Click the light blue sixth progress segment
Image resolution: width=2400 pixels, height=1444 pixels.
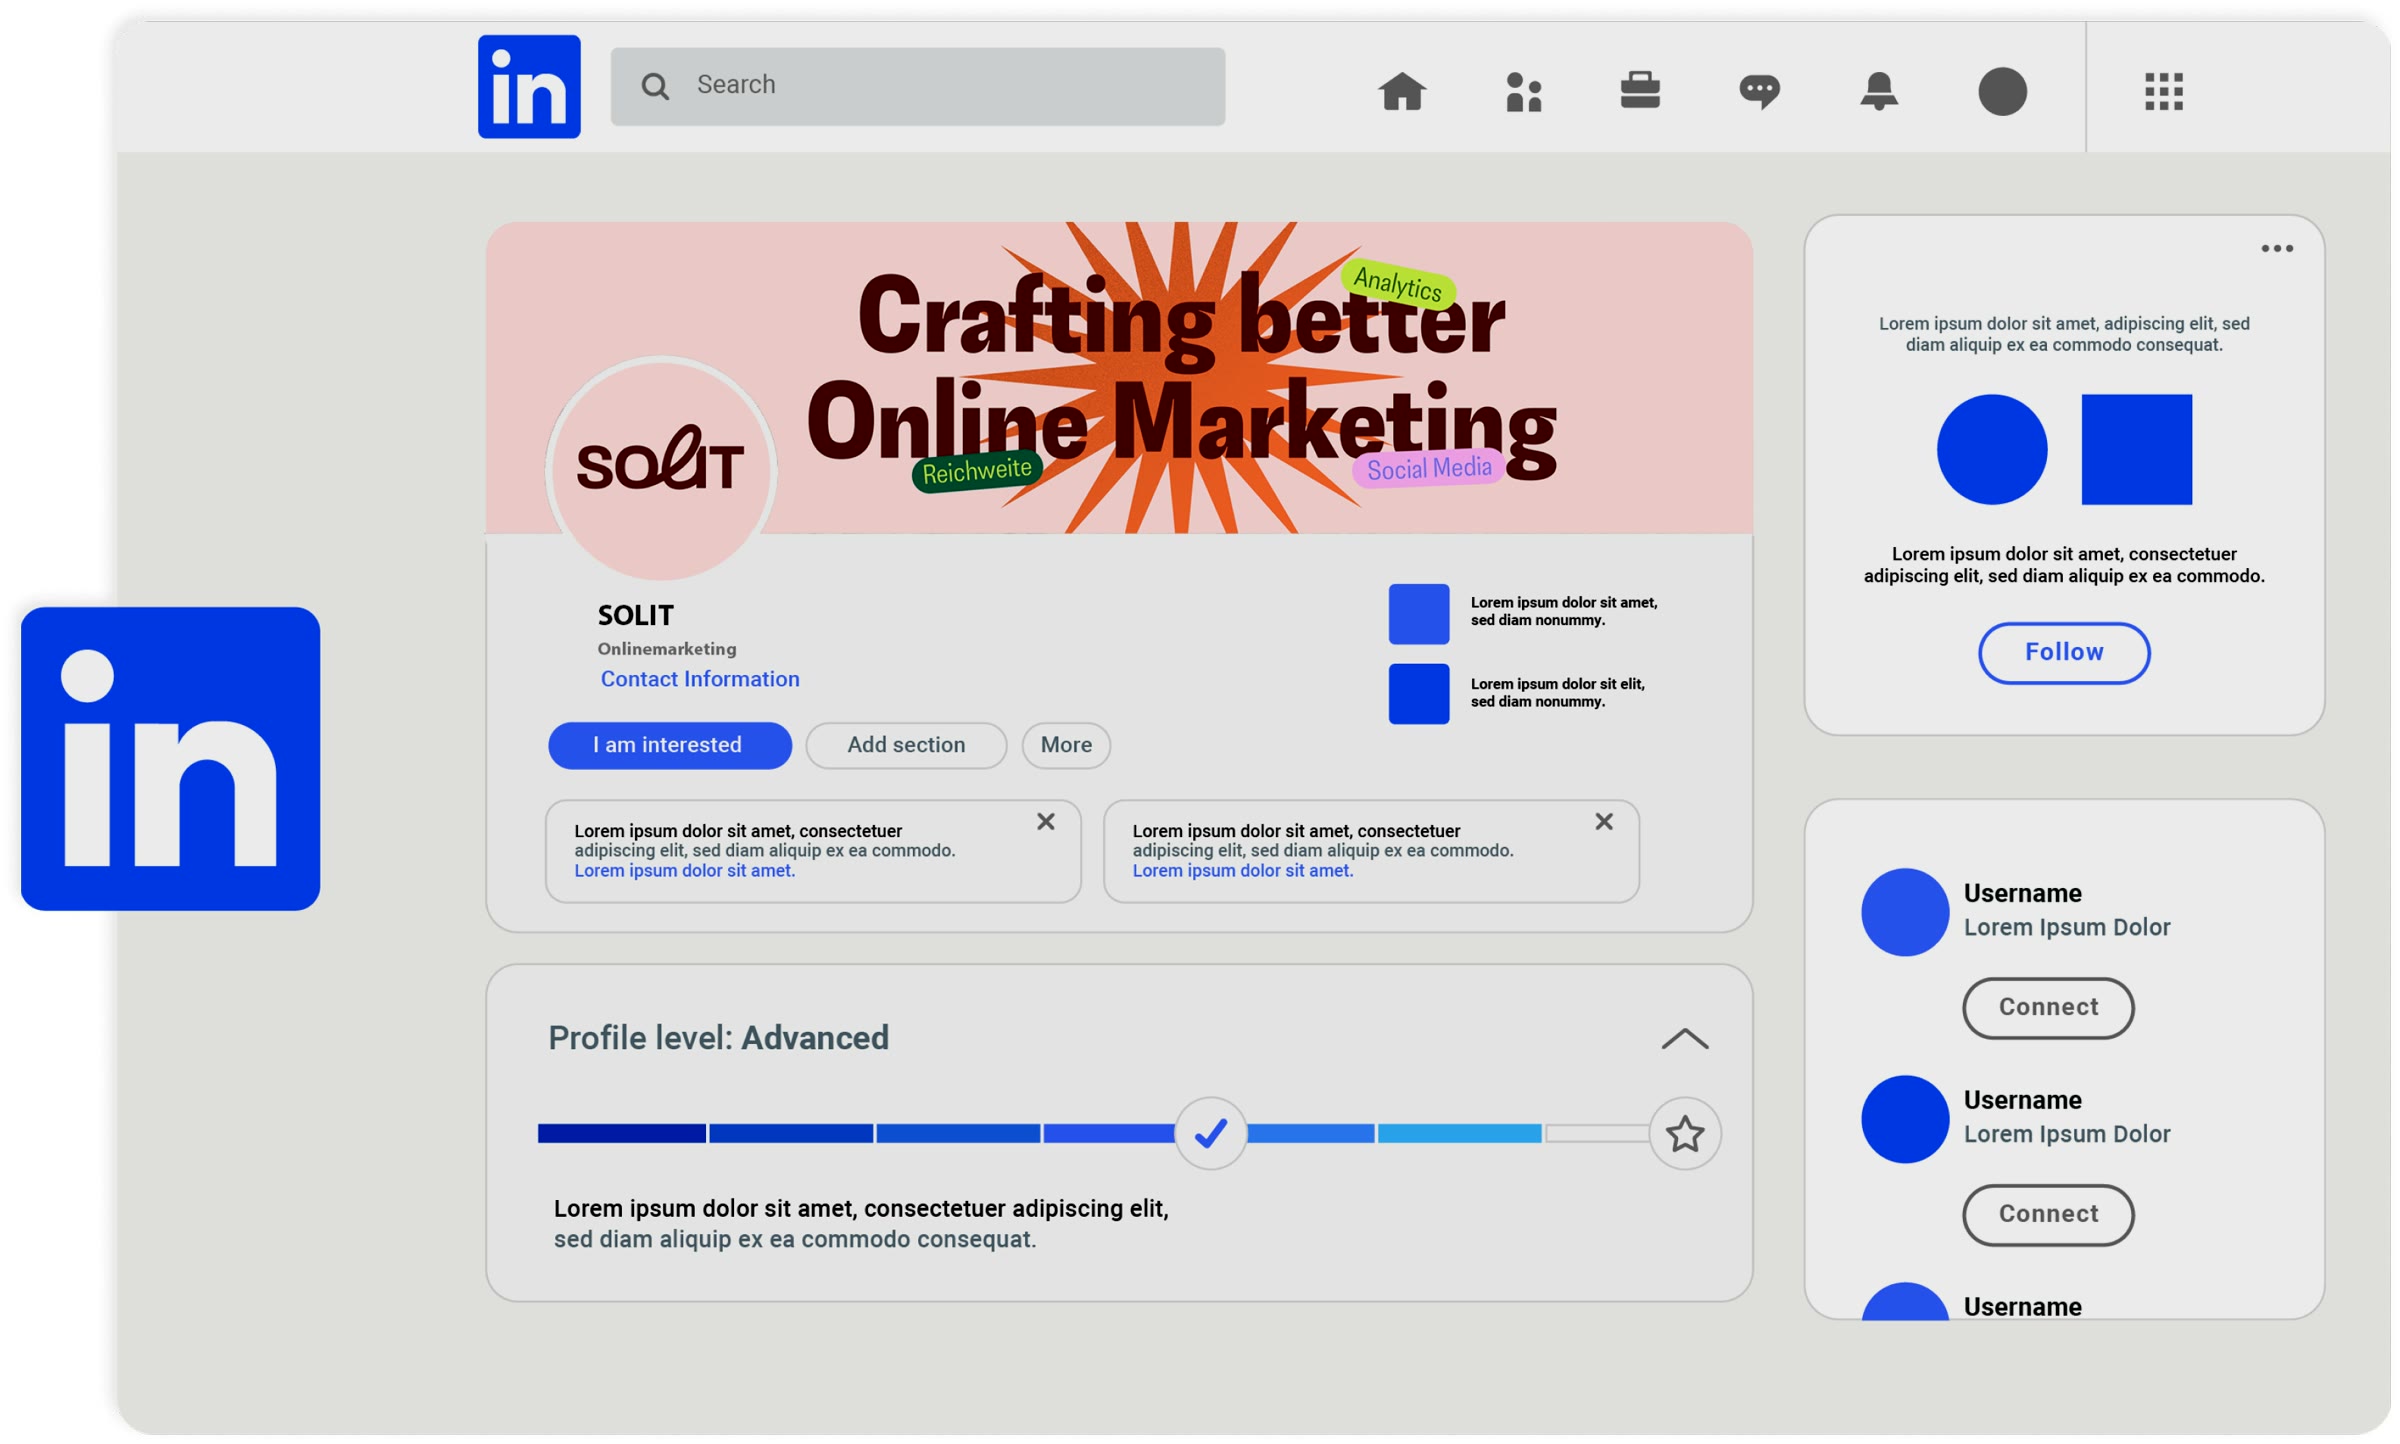pyautogui.click(x=1459, y=1133)
